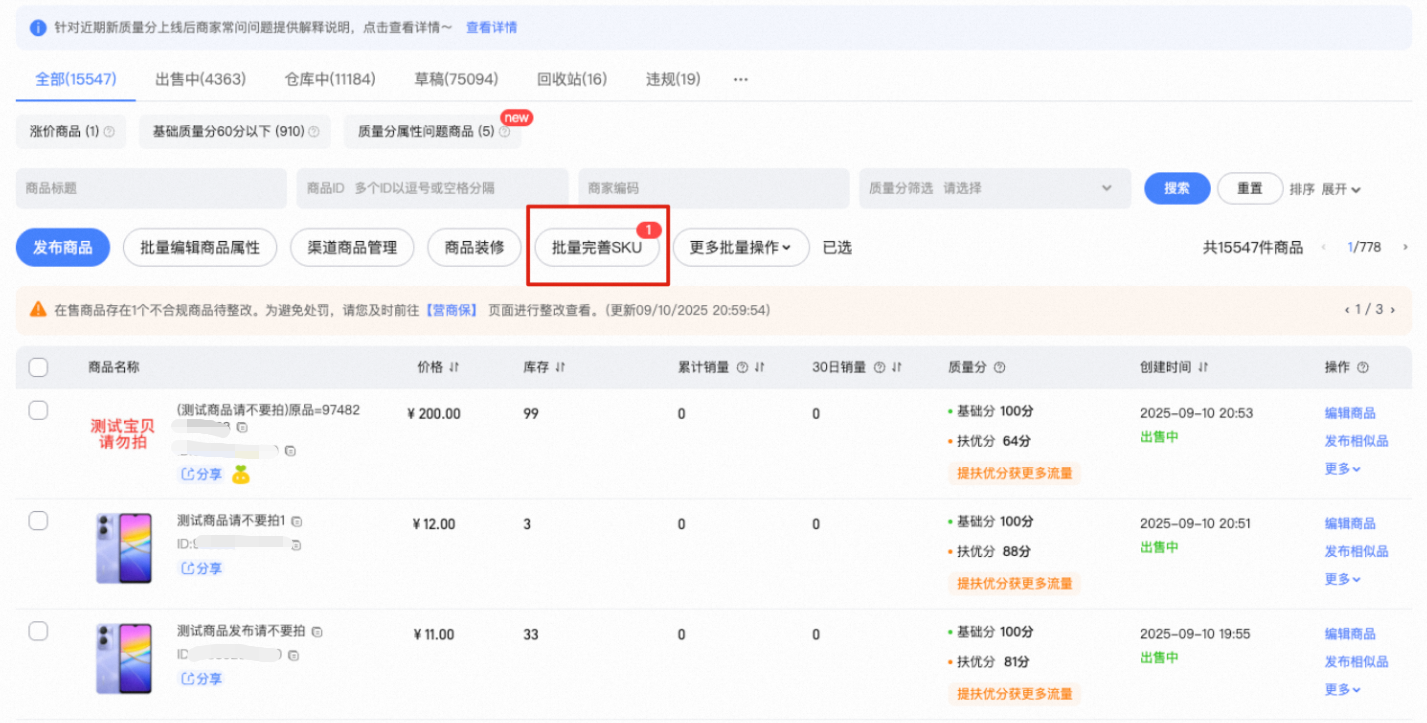Click the 发布商品 button

(x=63, y=247)
